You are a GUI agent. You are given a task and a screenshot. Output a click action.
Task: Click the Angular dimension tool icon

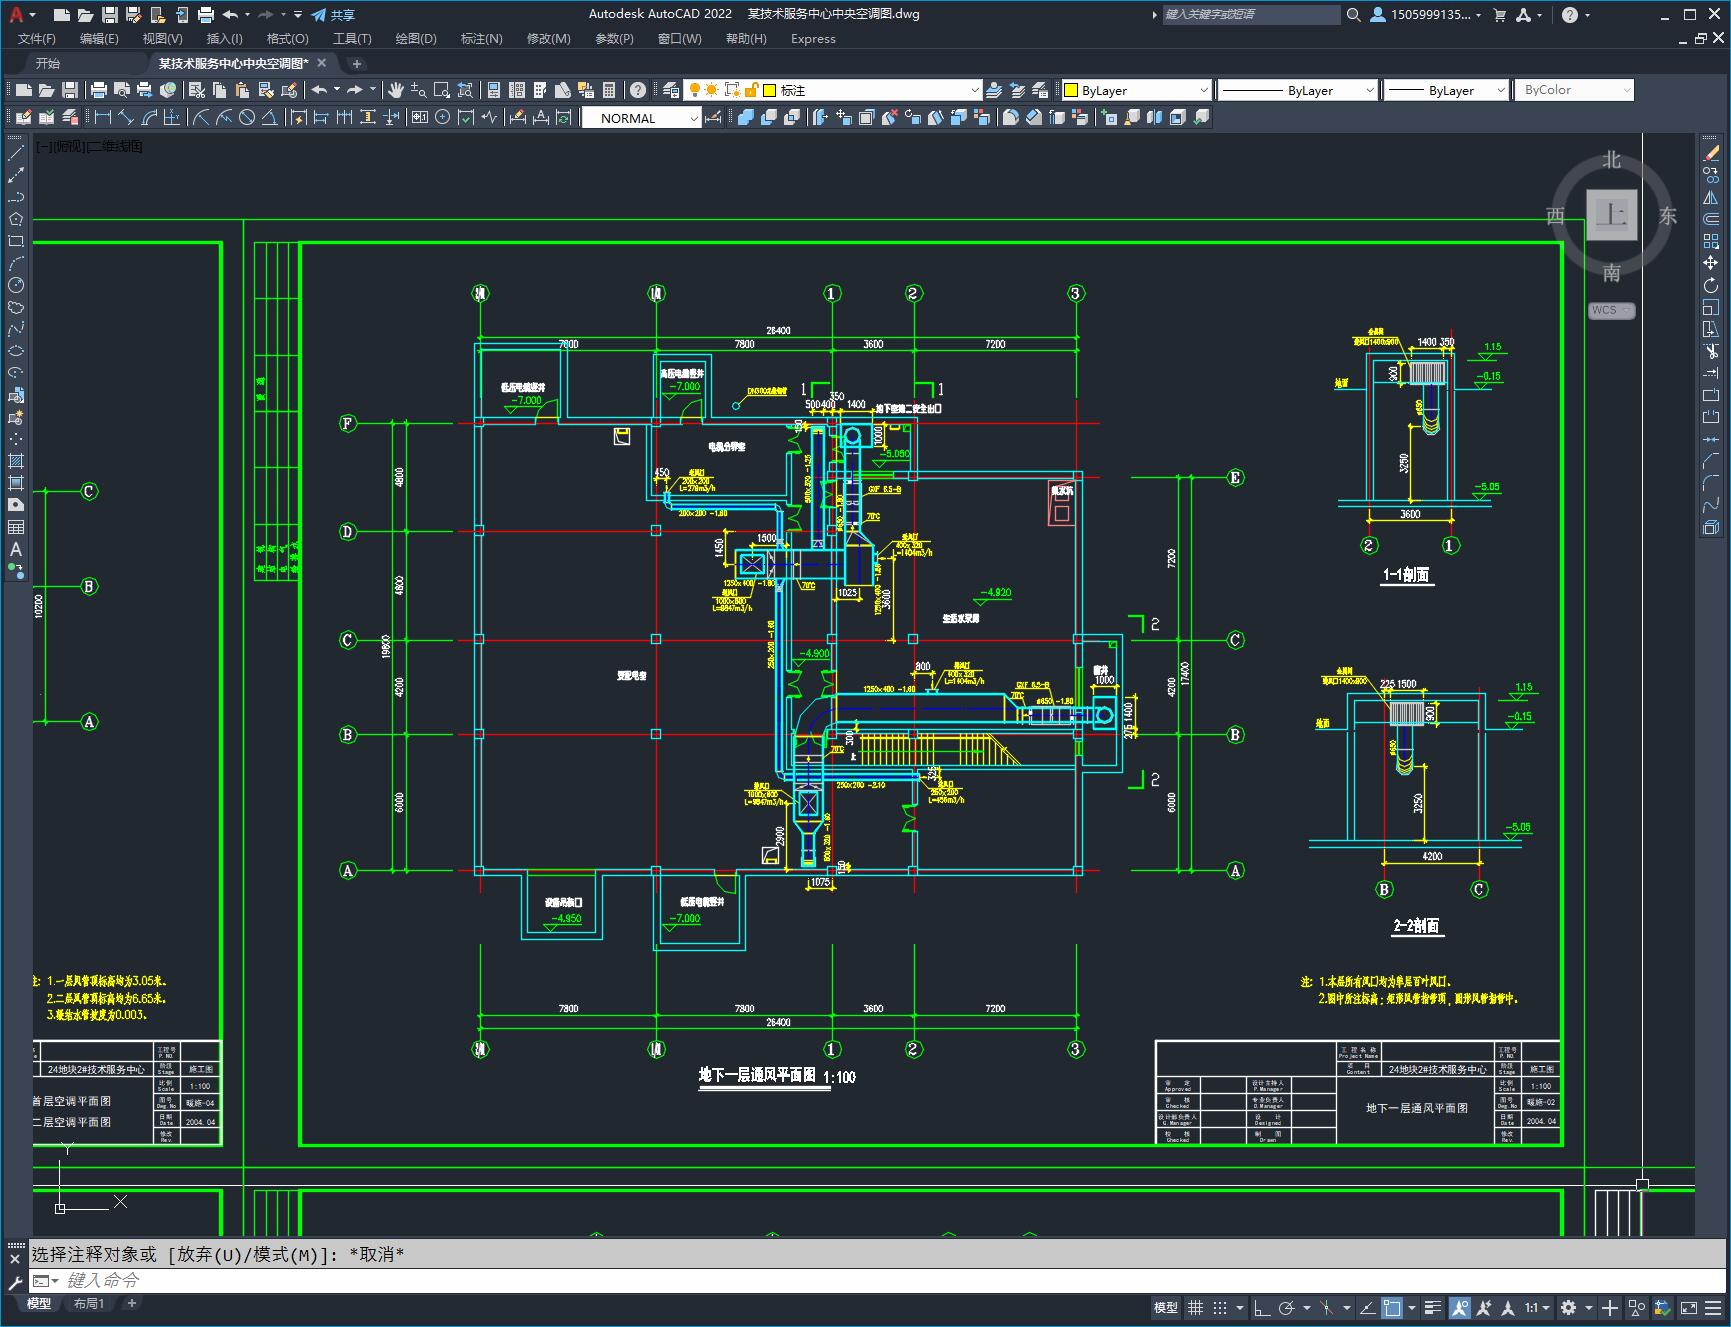click(270, 118)
